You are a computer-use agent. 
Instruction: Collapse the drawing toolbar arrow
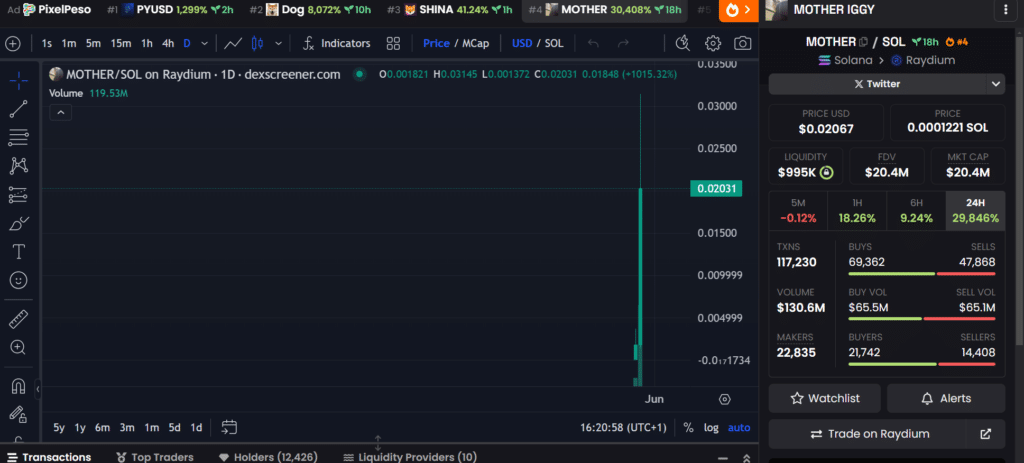click(x=38, y=389)
